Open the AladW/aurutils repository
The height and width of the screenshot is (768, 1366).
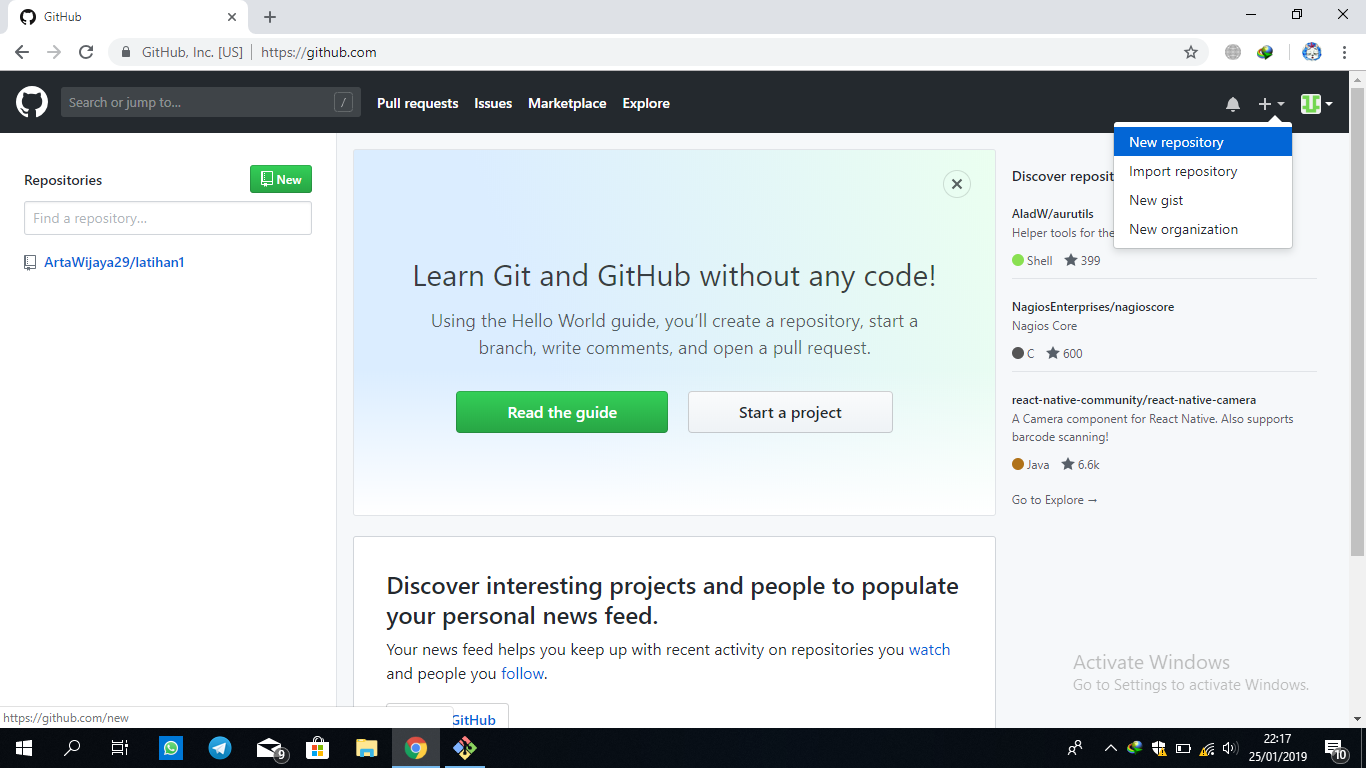click(x=1053, y=214)
